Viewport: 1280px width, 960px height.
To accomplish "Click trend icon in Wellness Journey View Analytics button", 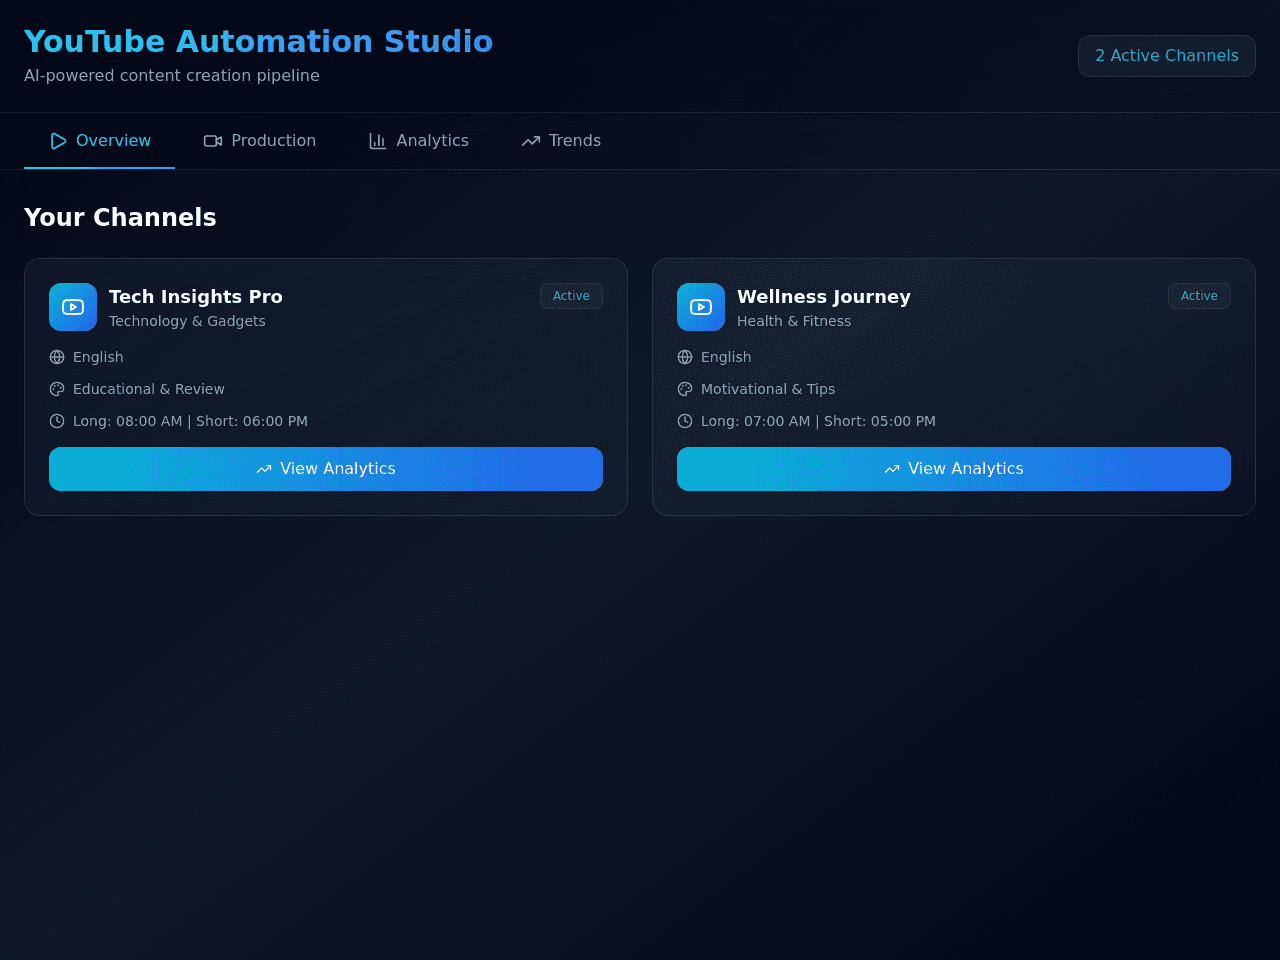I will (x=892, y=469).
